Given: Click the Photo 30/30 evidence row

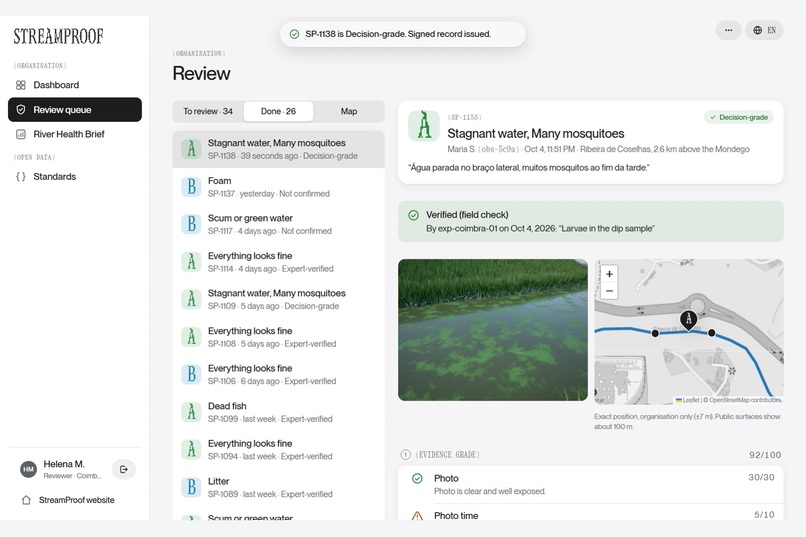Looking at the screenshot, I should (x=591, y=485).
